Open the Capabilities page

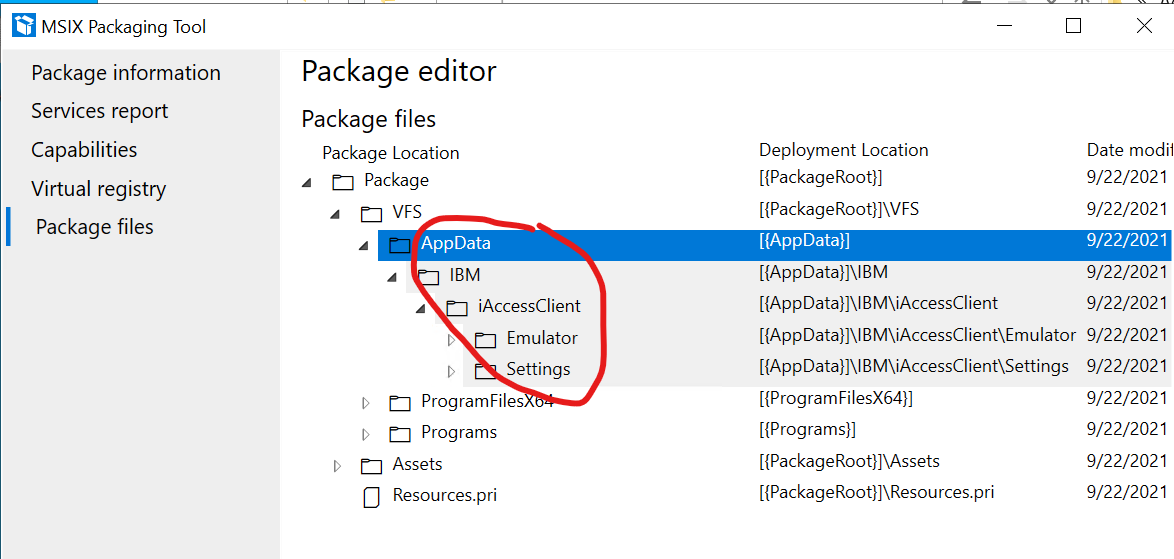pyautogui.click(x=84, y=150)
